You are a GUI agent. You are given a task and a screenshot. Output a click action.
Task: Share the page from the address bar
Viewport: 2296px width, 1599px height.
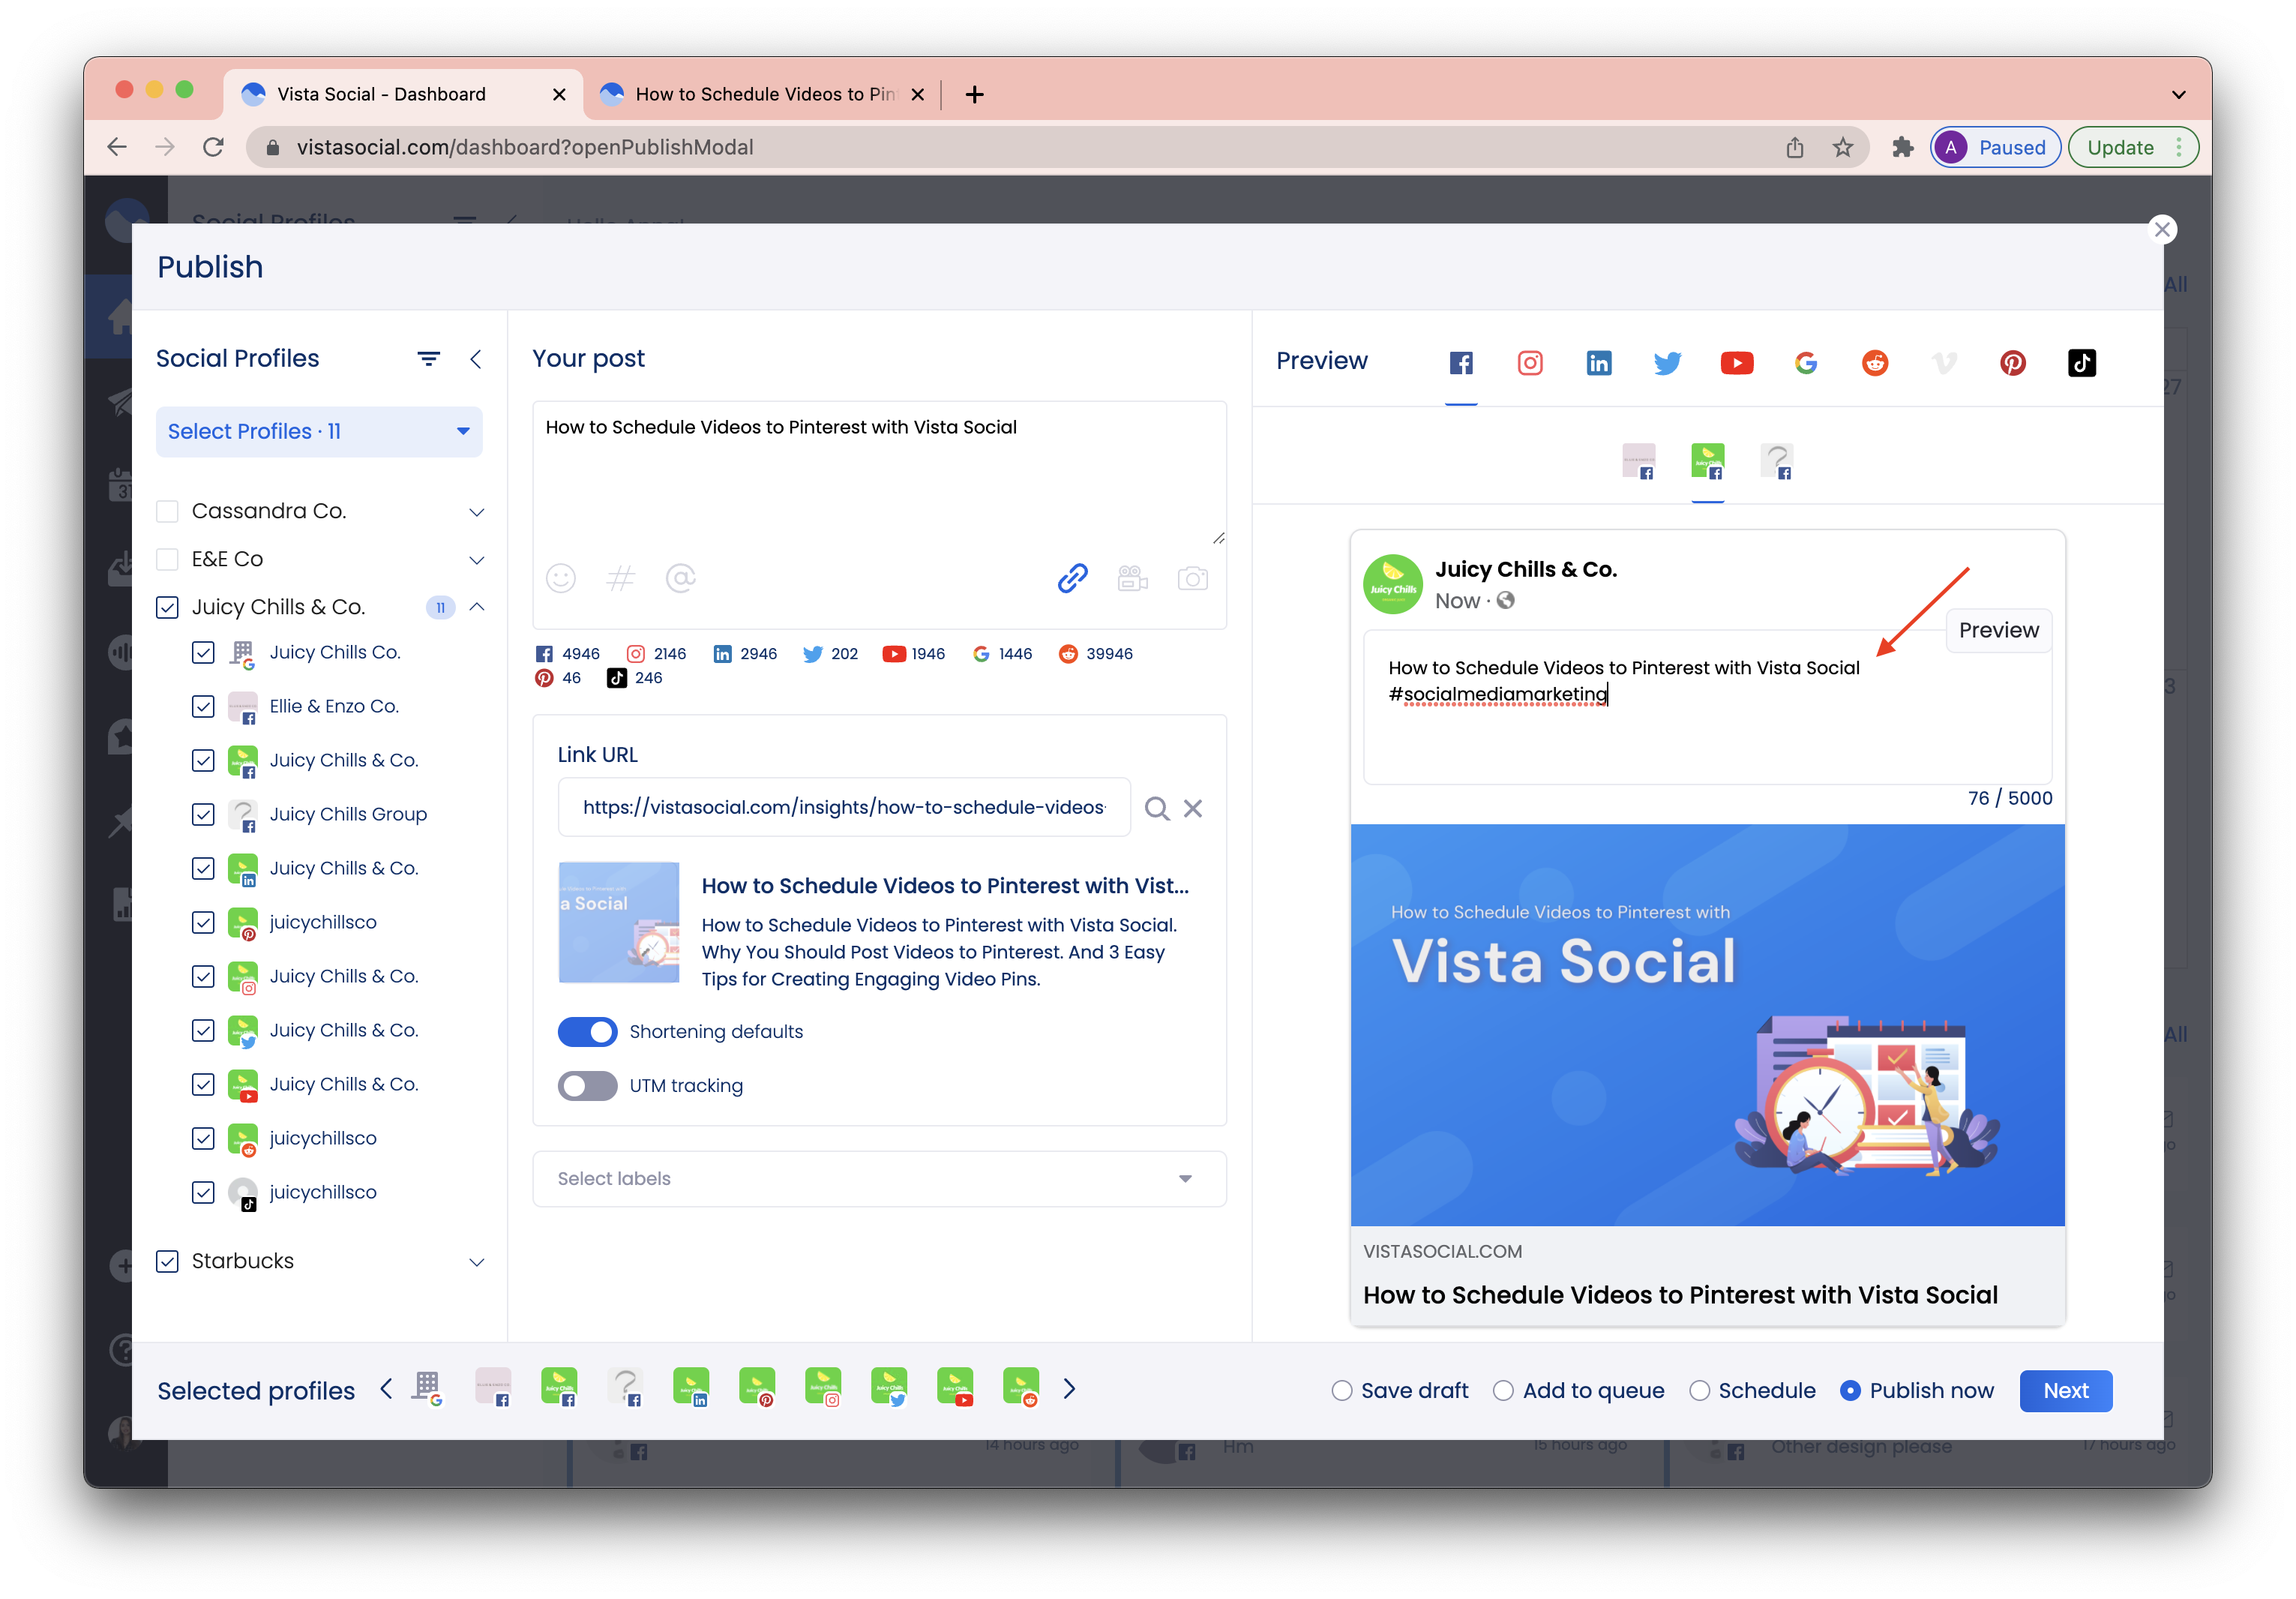[x=1795, y=148]
